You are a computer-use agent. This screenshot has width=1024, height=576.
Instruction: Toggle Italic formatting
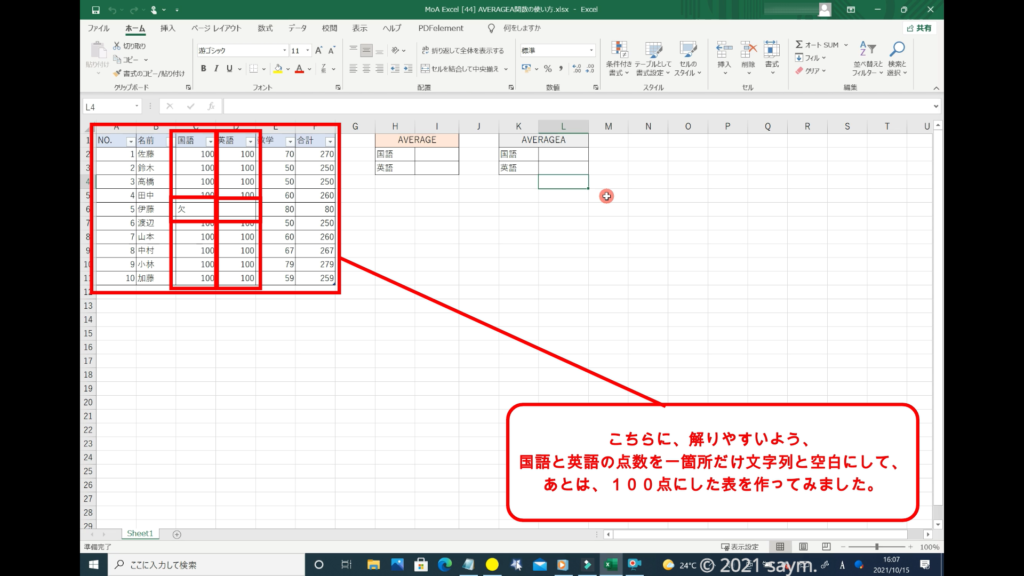coord(217,69)
